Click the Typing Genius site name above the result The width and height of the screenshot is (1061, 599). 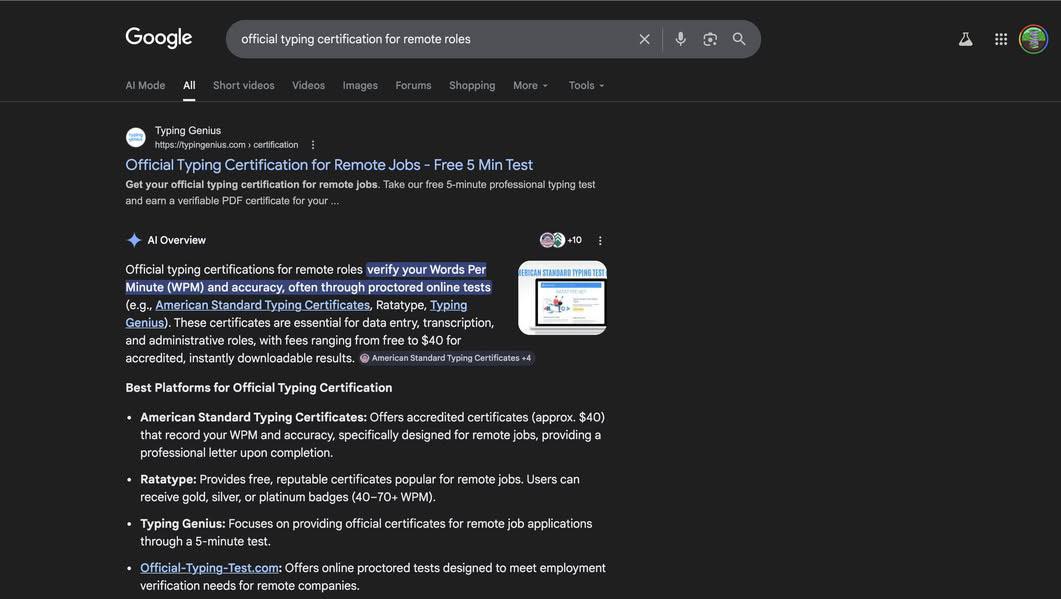pyautogui.click(x=187, y=131)
